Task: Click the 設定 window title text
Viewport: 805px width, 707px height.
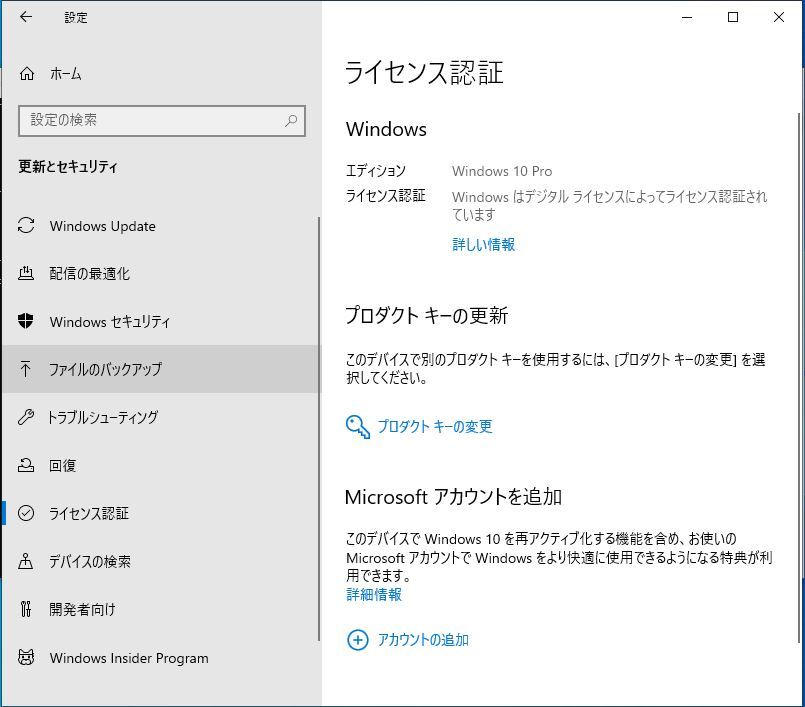Action: [76, 17]
